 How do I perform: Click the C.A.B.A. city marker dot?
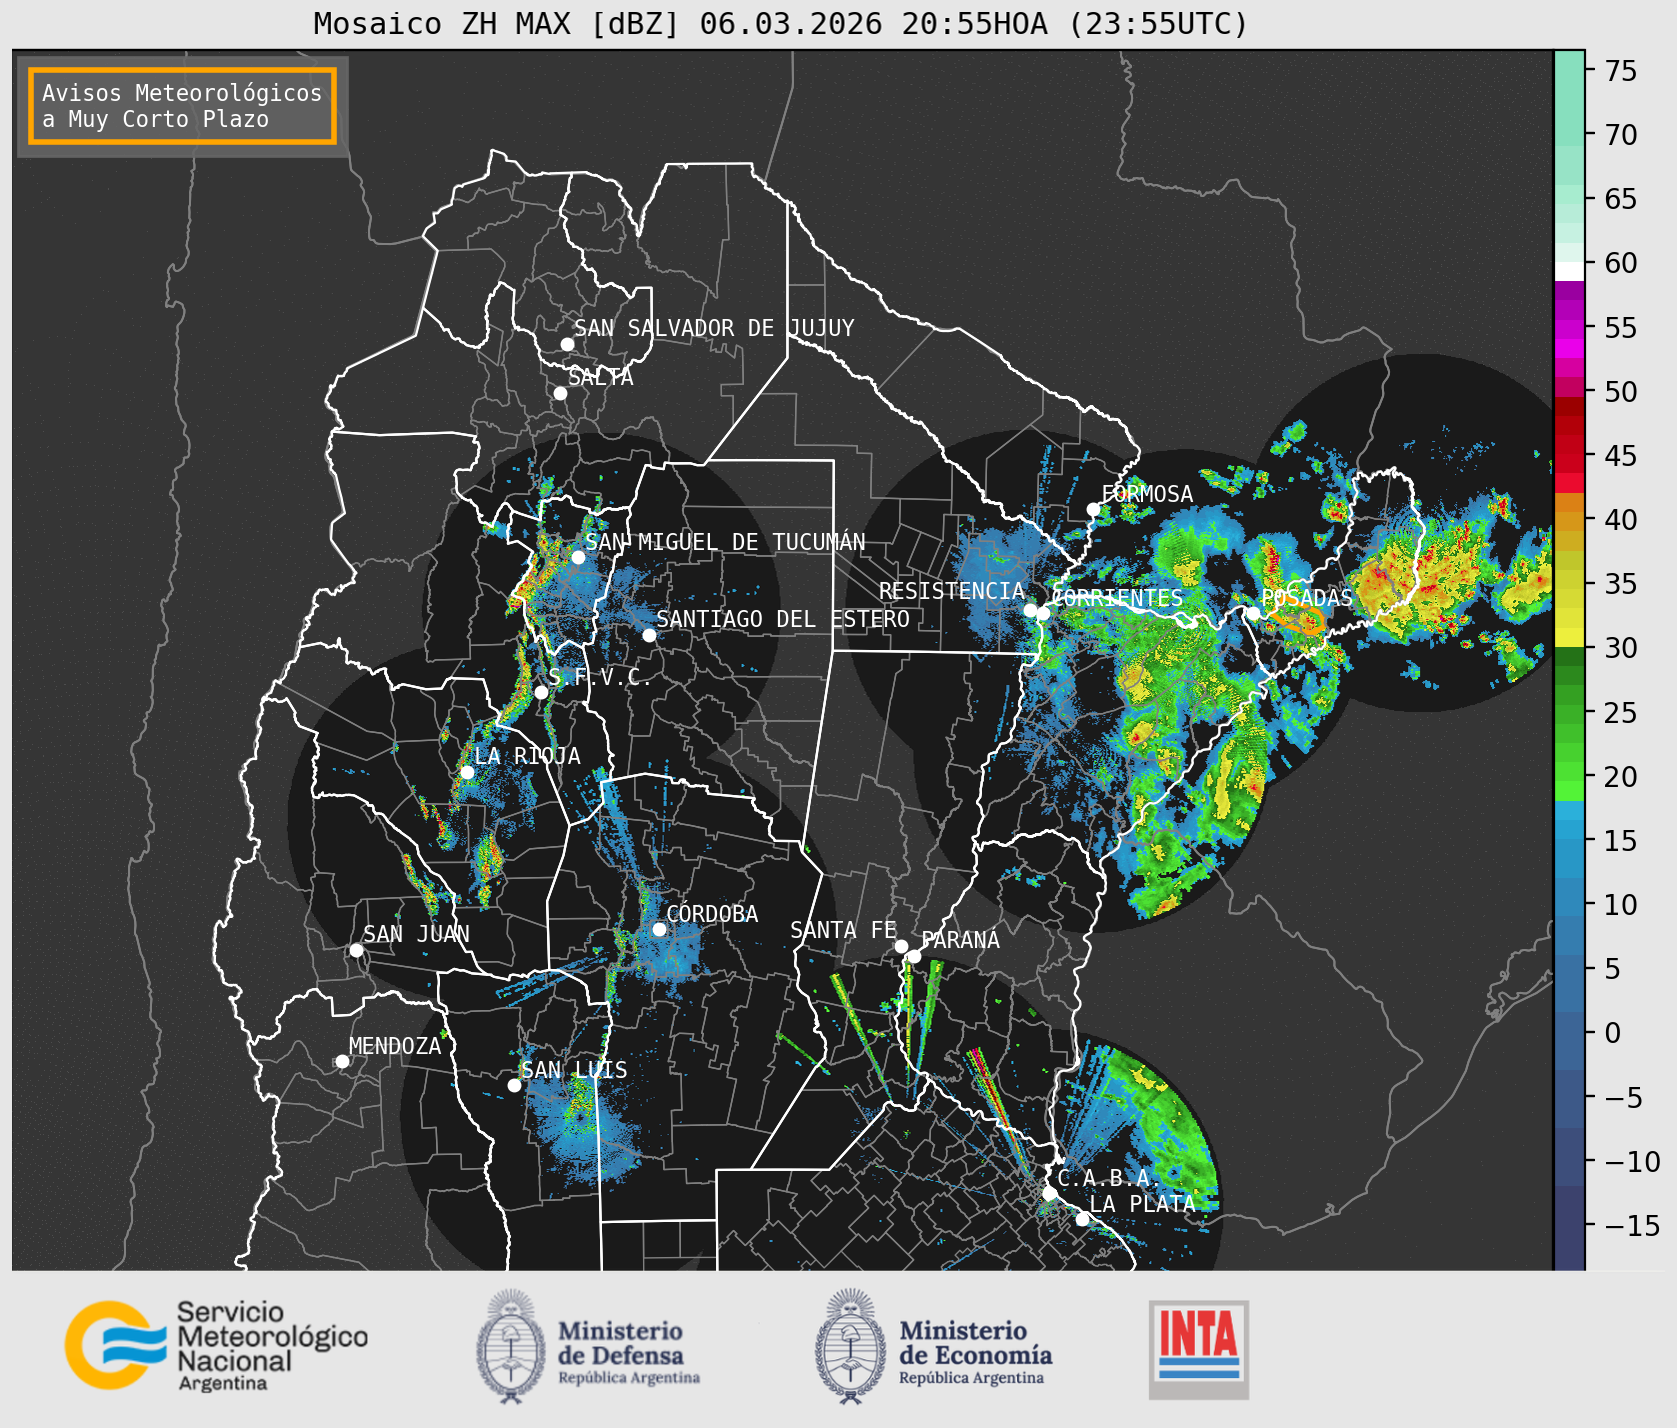(1049, 1193)
